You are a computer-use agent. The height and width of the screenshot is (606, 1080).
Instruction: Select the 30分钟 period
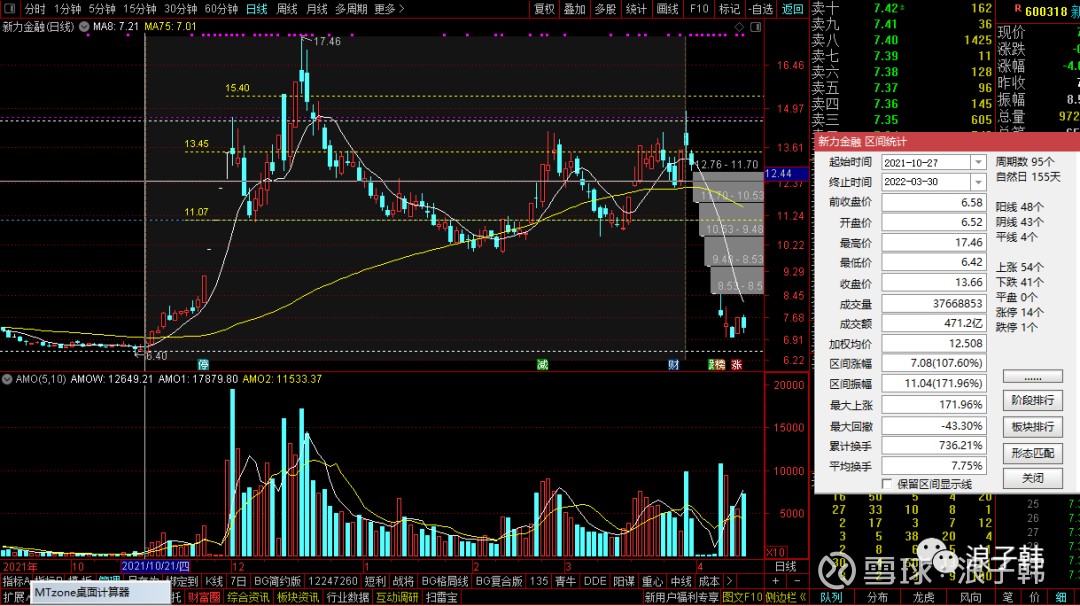(180, 9)
